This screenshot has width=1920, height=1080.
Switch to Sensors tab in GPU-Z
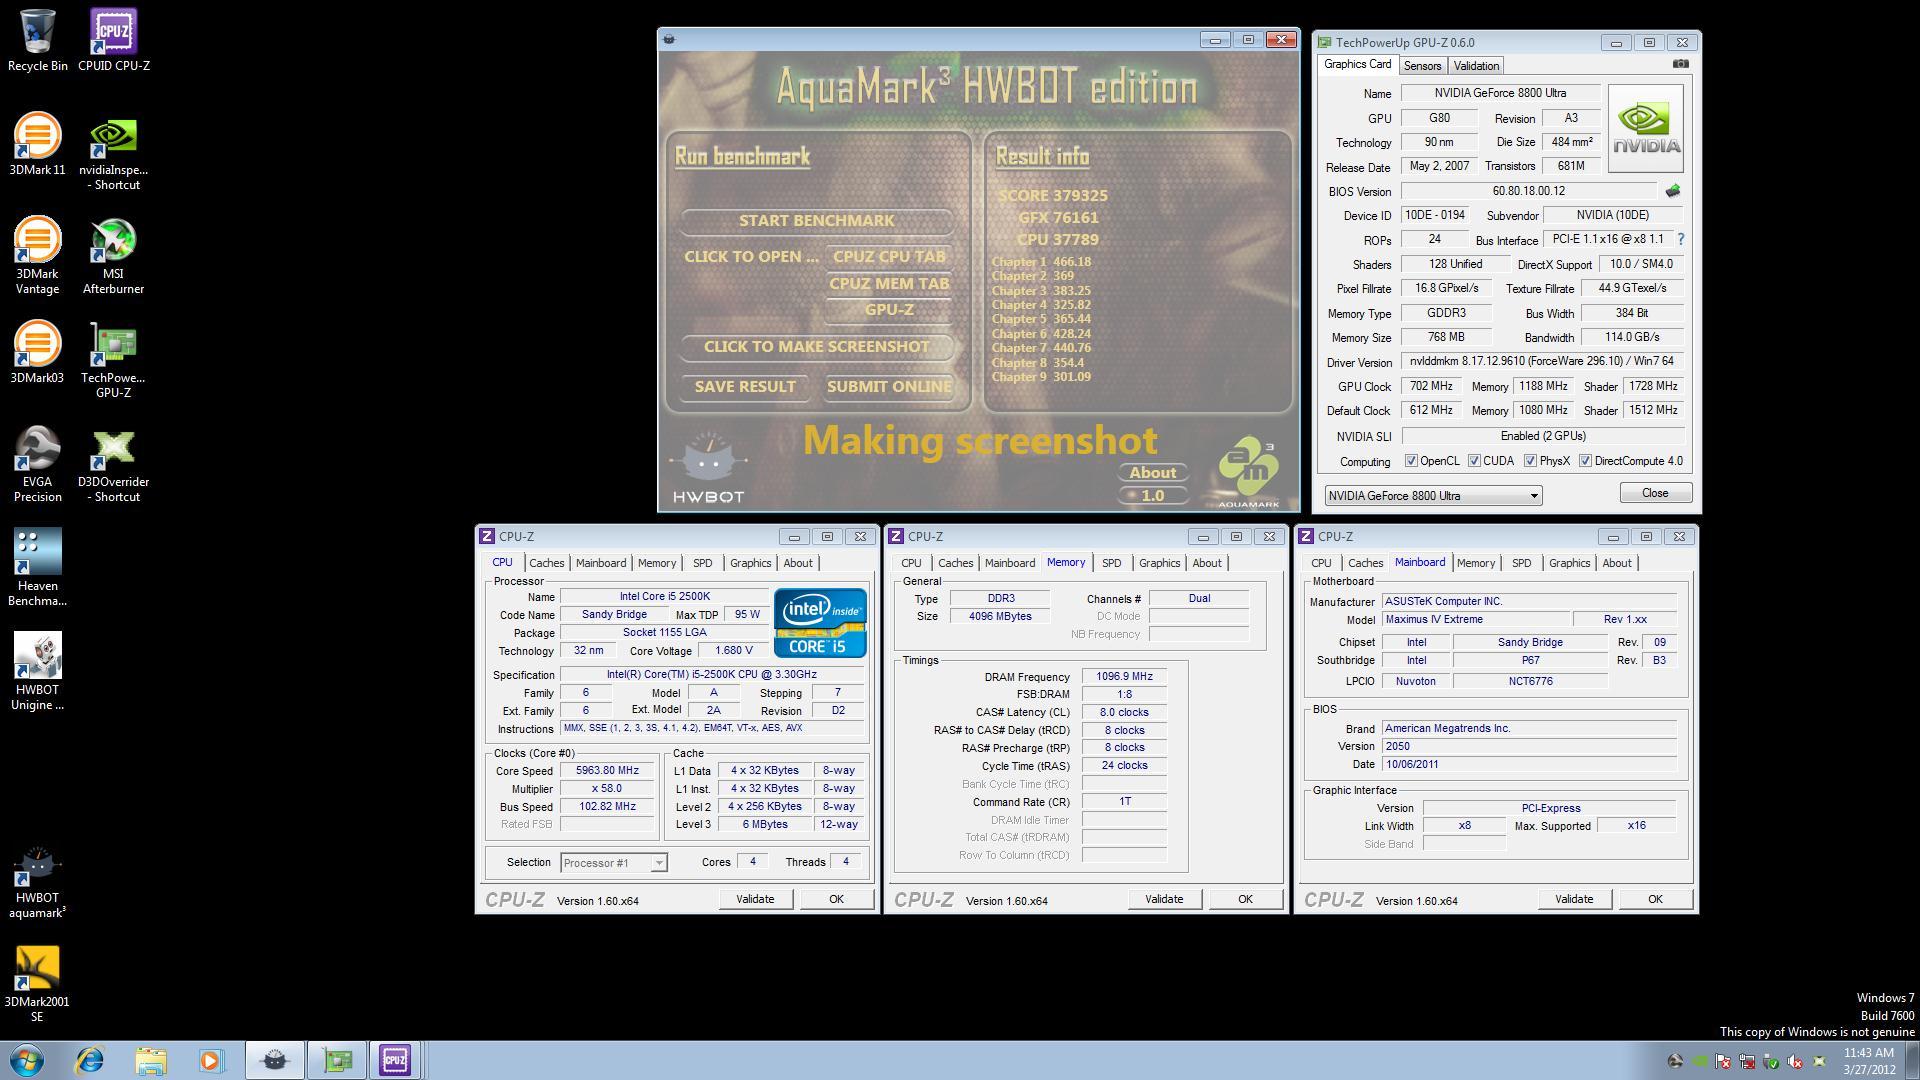point(1422,66)
